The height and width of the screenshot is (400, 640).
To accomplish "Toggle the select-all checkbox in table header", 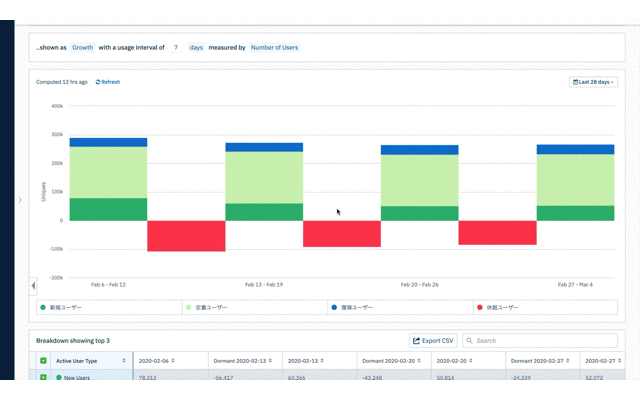I will tap(43, 360).
